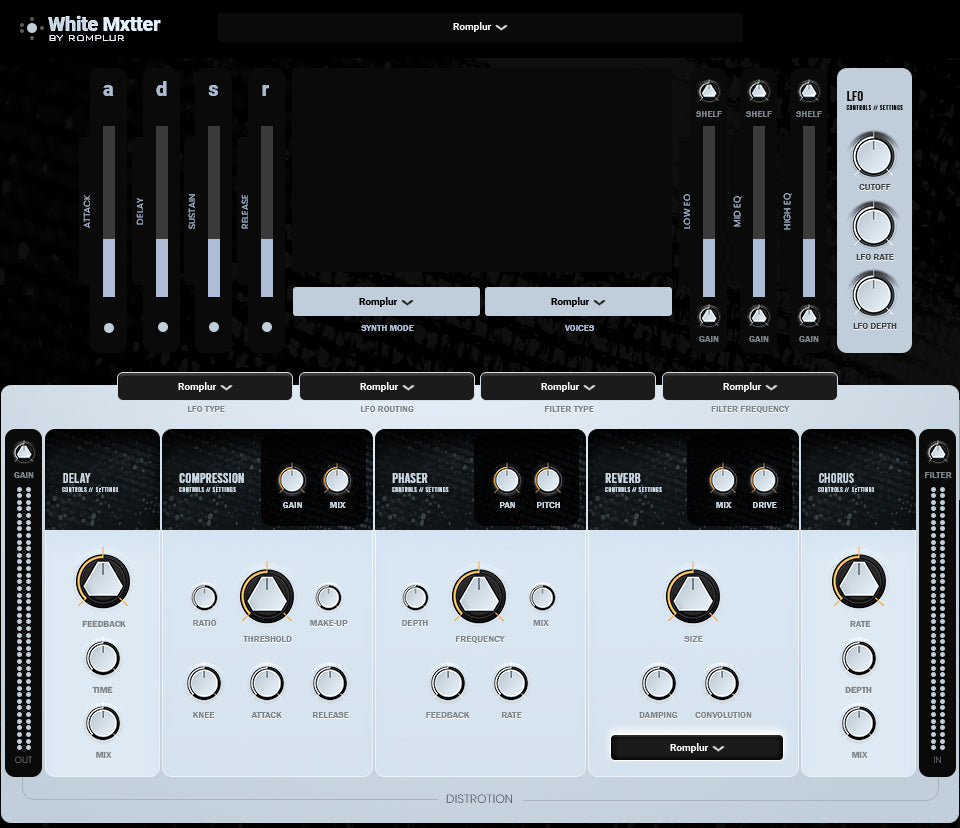
Task: Click the output Gain knob
Action: [23, 453]
